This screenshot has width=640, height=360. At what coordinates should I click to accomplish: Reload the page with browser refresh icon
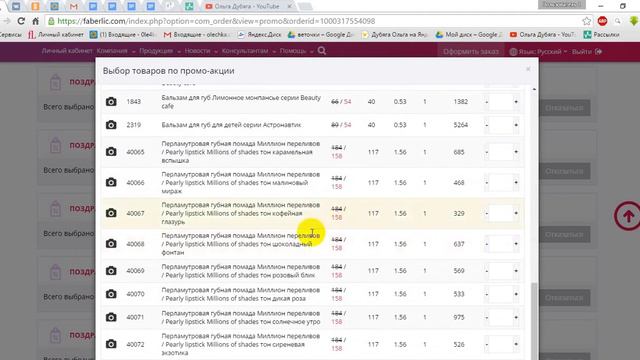coord(21,21)
